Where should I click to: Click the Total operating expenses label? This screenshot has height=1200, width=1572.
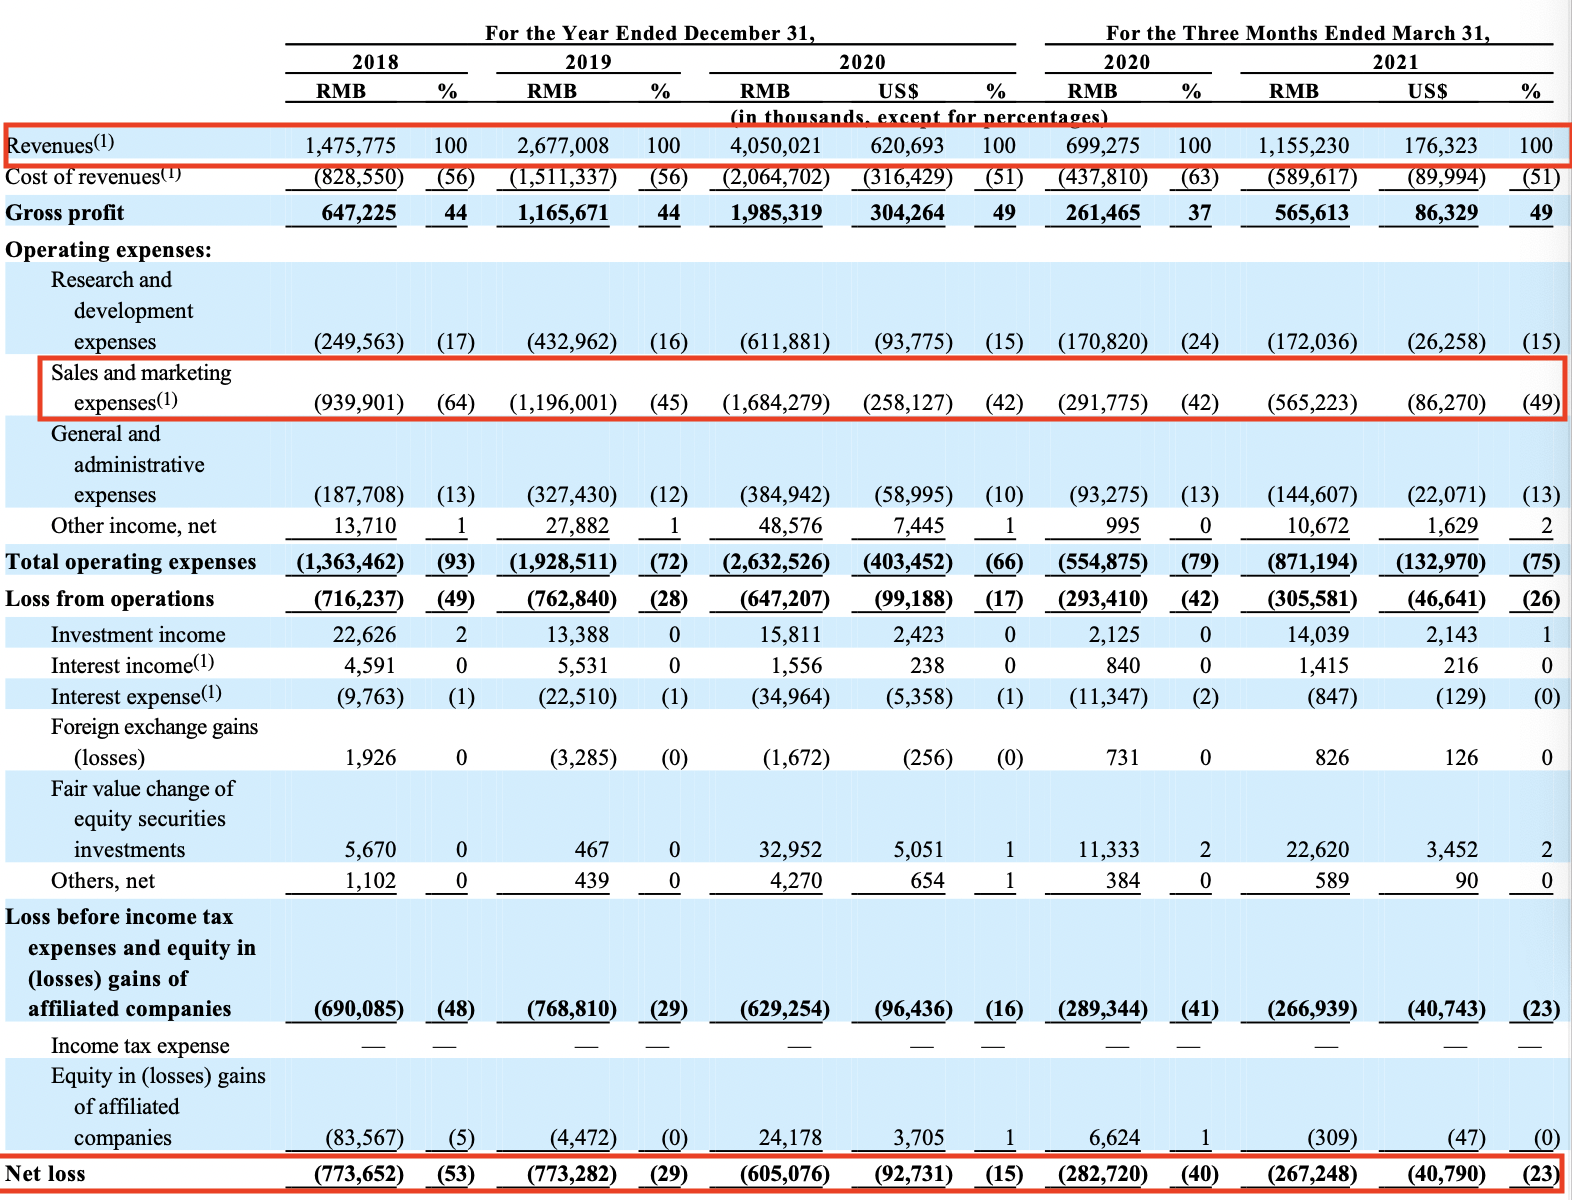(x=131, y=562)
